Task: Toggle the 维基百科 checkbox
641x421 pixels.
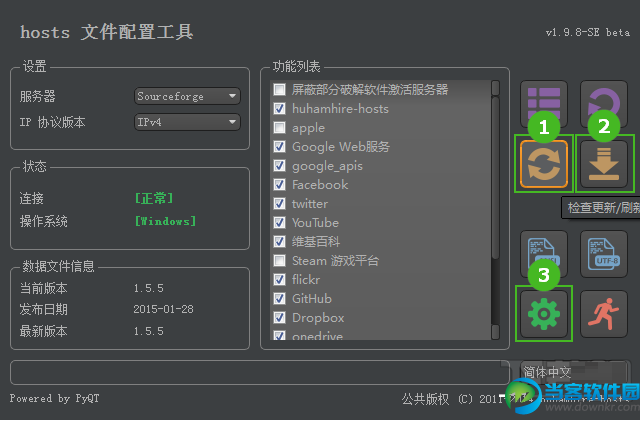Action: 280,242
